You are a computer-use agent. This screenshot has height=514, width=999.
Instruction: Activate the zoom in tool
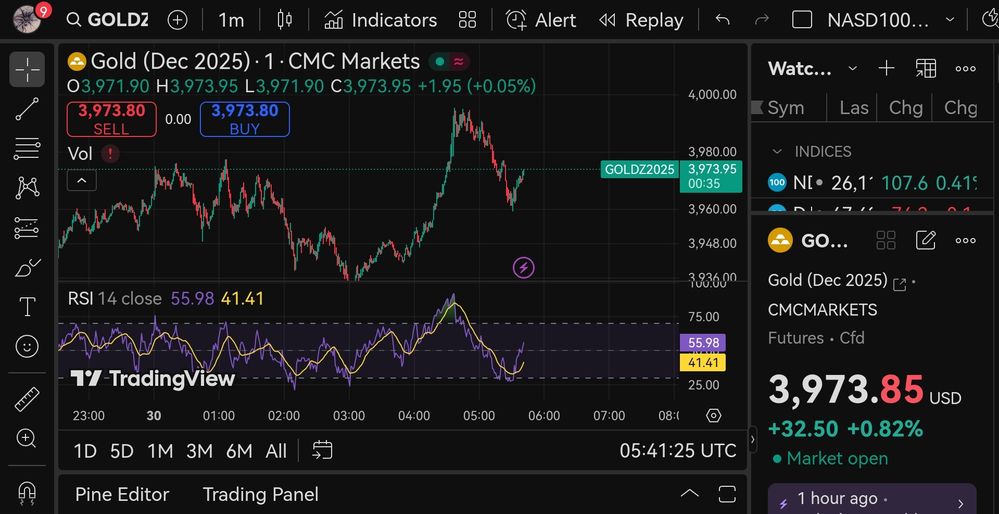pyautogui.click(x=27, y=438)
